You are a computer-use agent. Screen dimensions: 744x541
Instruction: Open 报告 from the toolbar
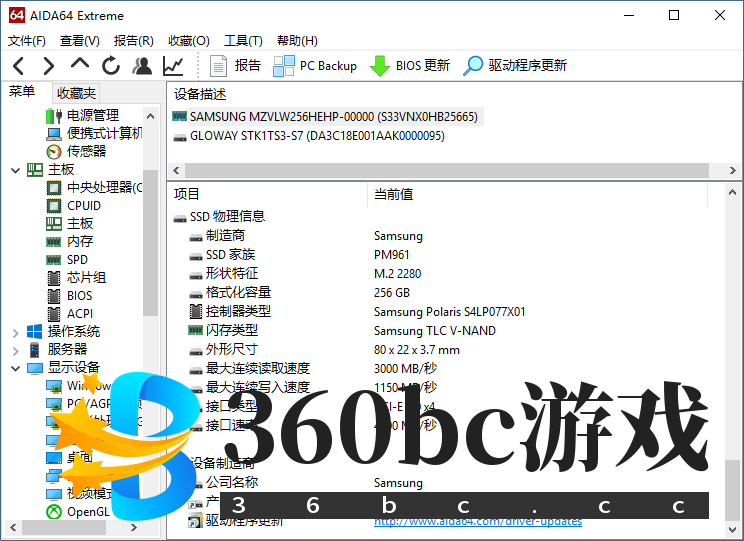tap(236, 66)
